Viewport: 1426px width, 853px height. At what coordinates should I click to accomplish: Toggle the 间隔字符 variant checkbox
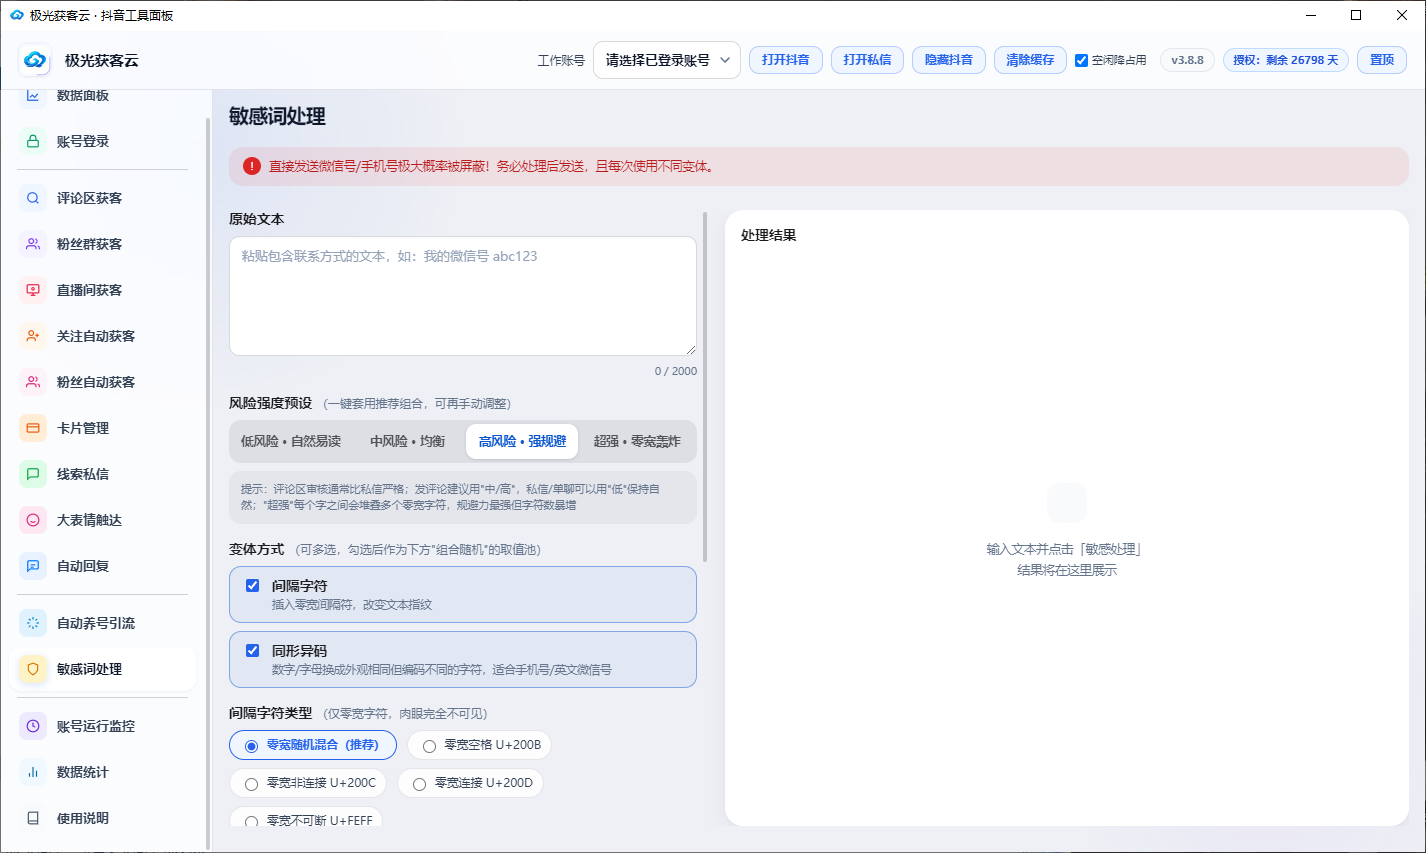[x=253, y=586]
